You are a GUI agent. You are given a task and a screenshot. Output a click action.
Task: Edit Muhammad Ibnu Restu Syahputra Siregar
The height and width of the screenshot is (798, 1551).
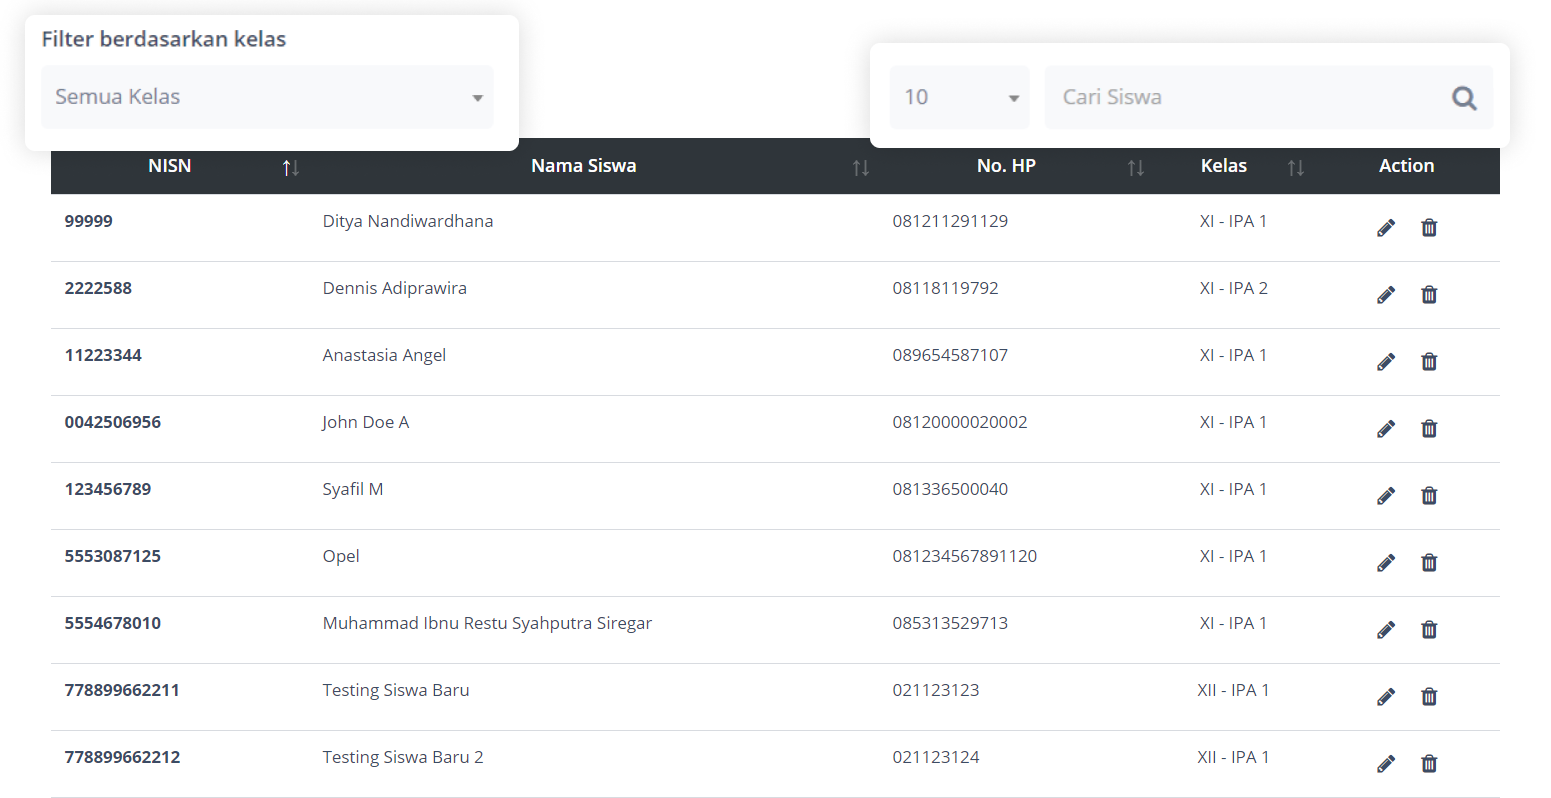tap(1385, 630)
